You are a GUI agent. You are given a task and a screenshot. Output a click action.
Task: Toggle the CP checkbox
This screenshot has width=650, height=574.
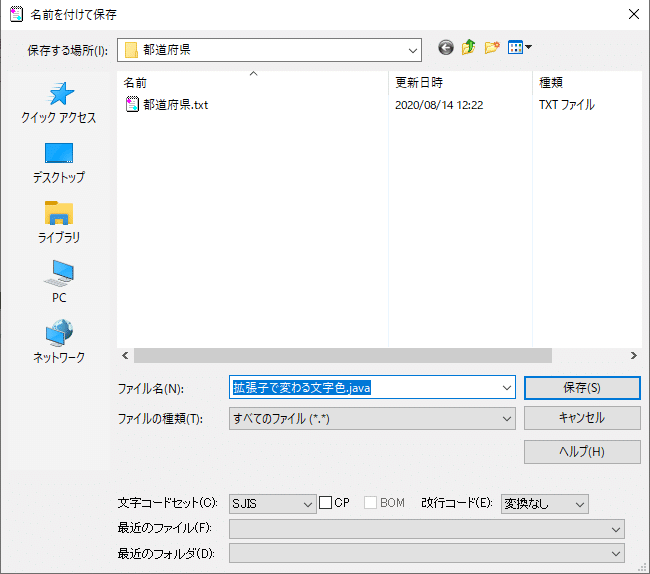[325, 503]
